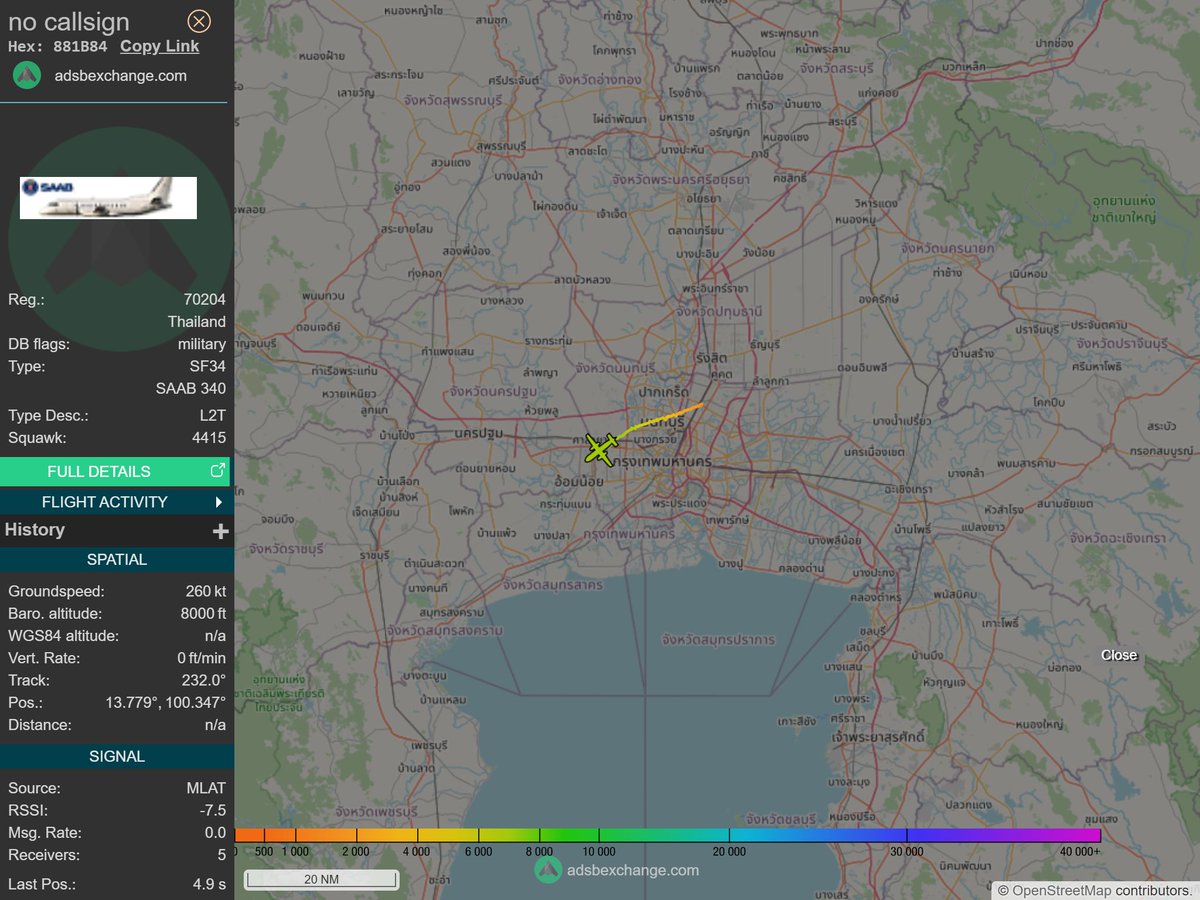Viewport: 1200px width, 900px height.
Task: Click the green adsbexchange logo in the sidebar
Action: click(x=25, y=75)
